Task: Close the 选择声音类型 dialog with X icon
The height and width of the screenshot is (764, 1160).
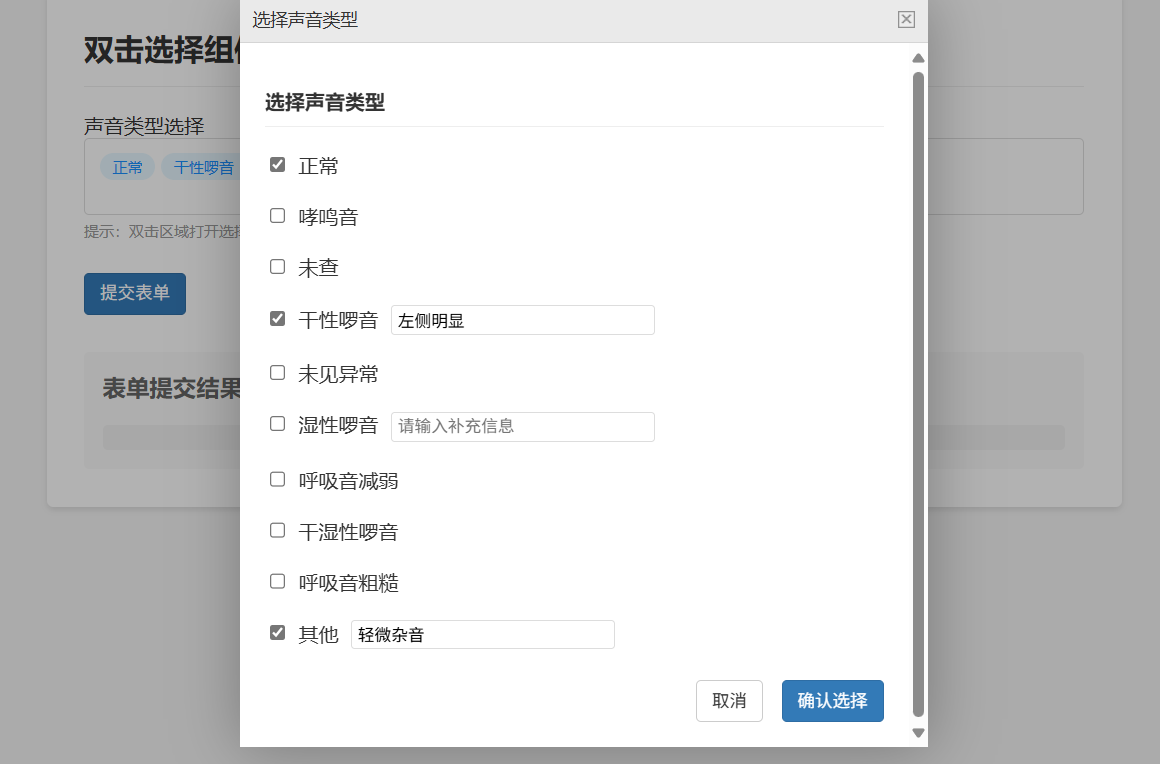Action: pos(906,19)
